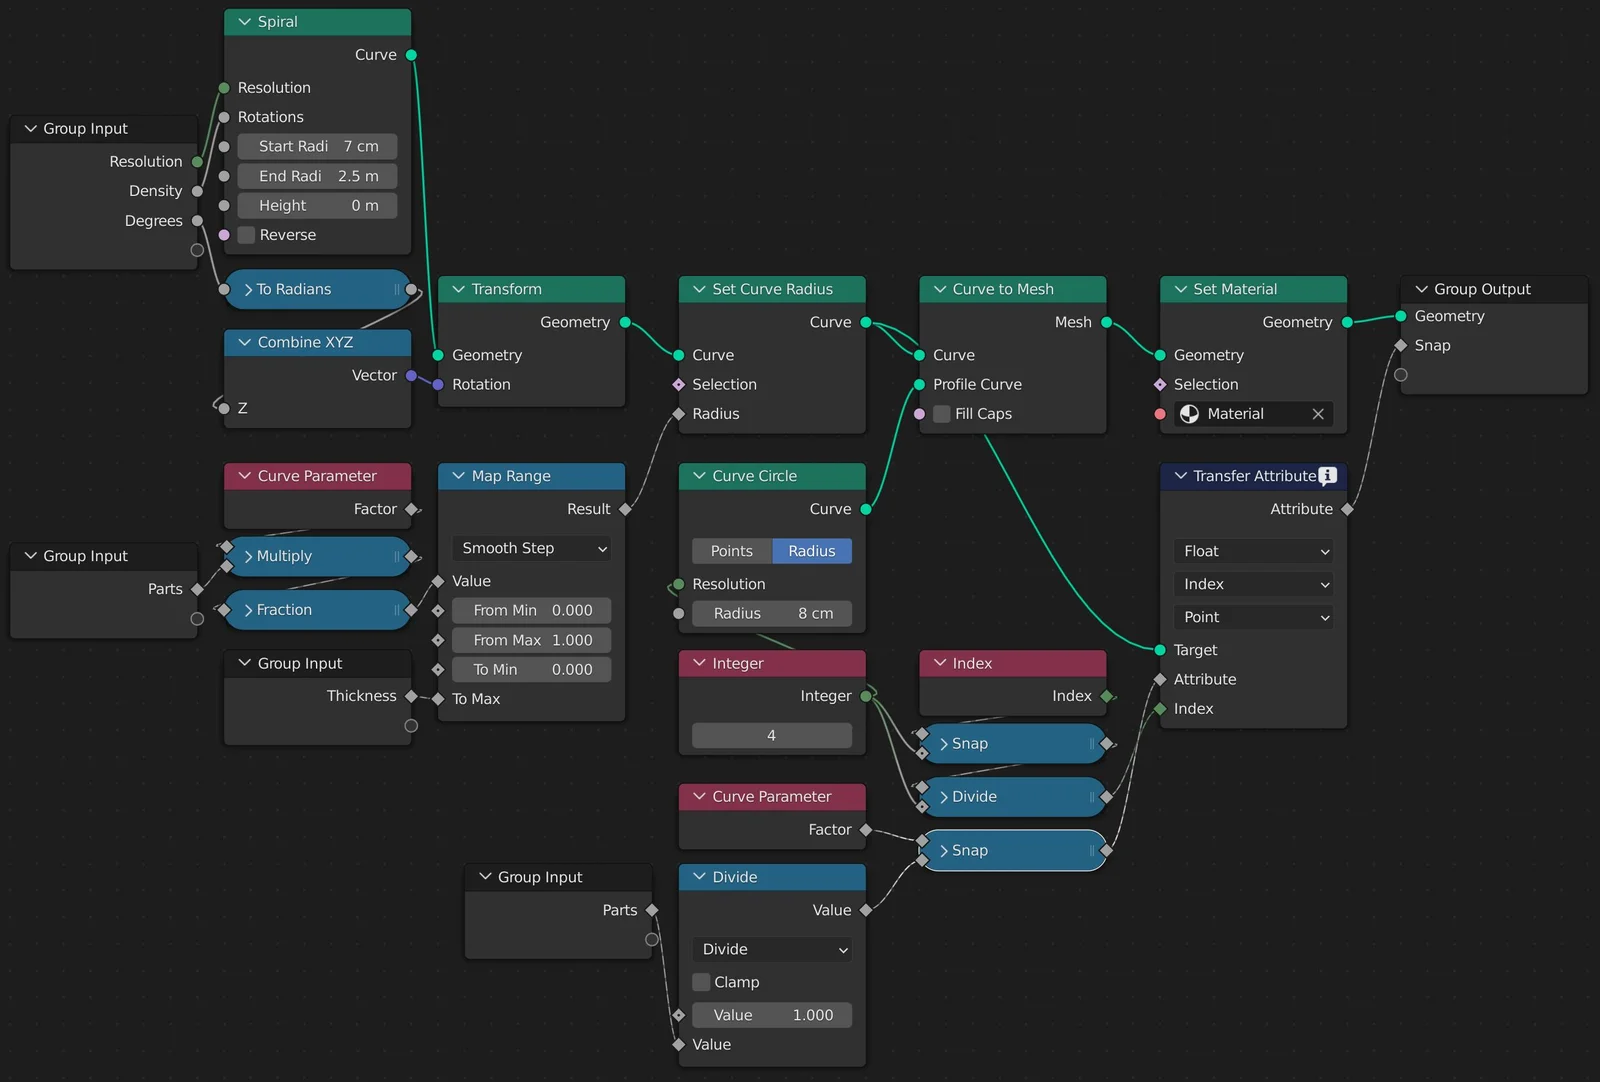Click the Geometry input socket on Group Output
This screenshot has height=1082, width=1600.
pos(1401,316)
